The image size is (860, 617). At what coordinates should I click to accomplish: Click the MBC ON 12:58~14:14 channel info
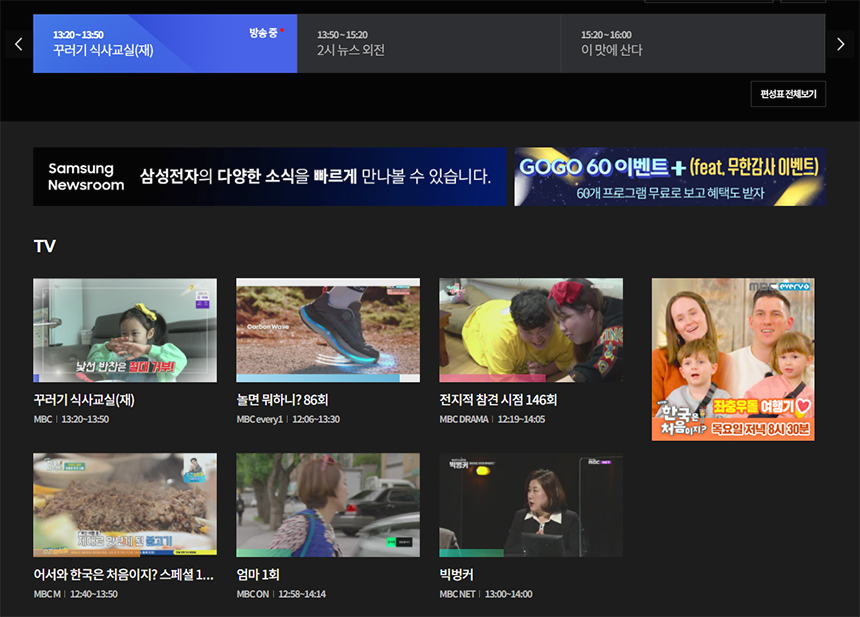coord(281,595)
